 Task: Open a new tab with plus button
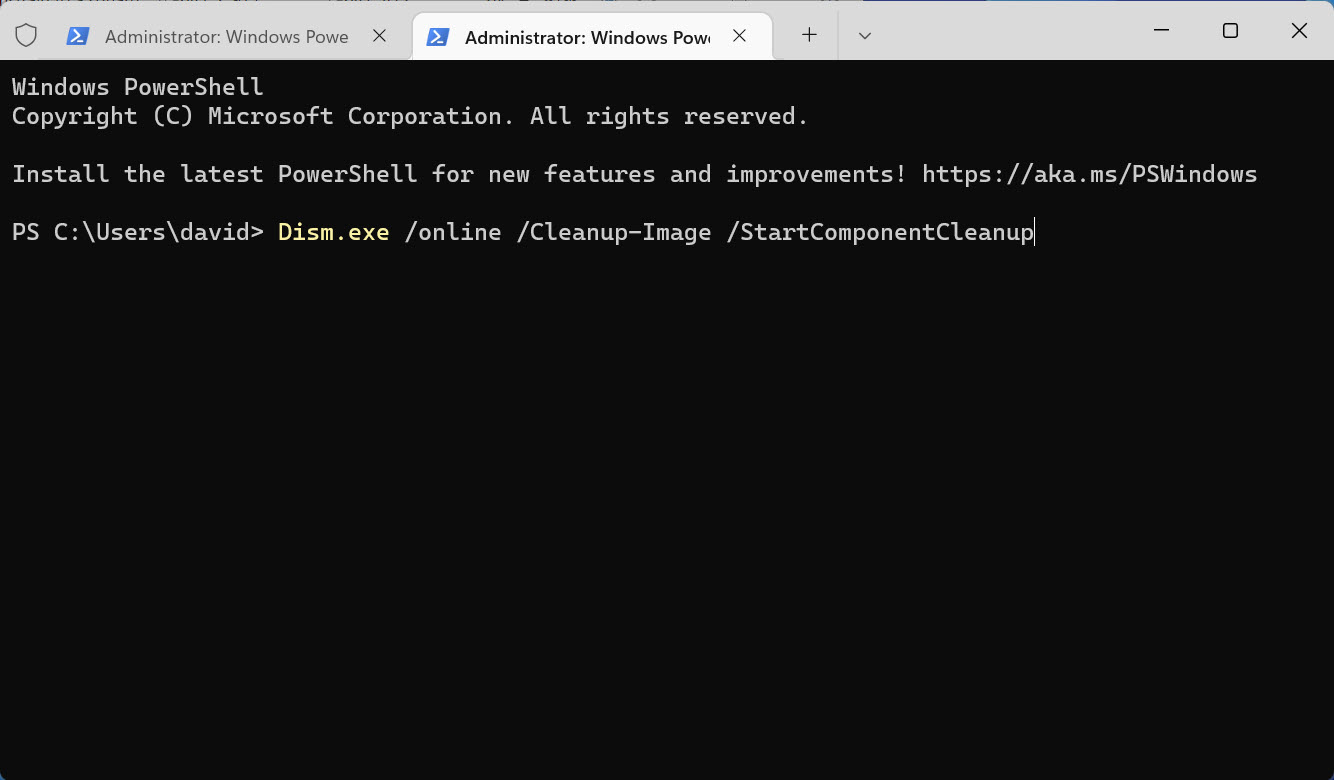809,35
